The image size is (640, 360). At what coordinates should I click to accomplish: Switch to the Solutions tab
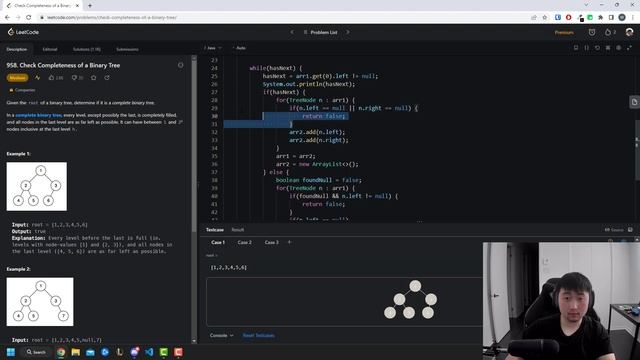pos(87,49)
